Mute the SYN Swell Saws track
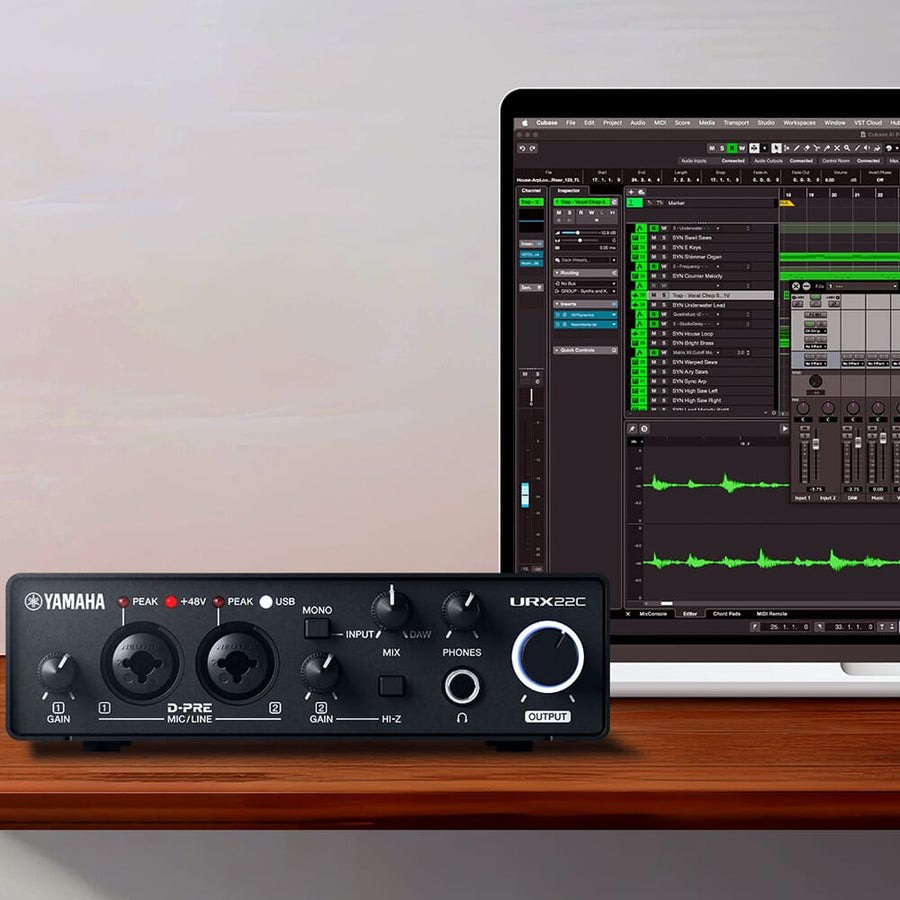 pyautogui.click(x=653, y=238)
